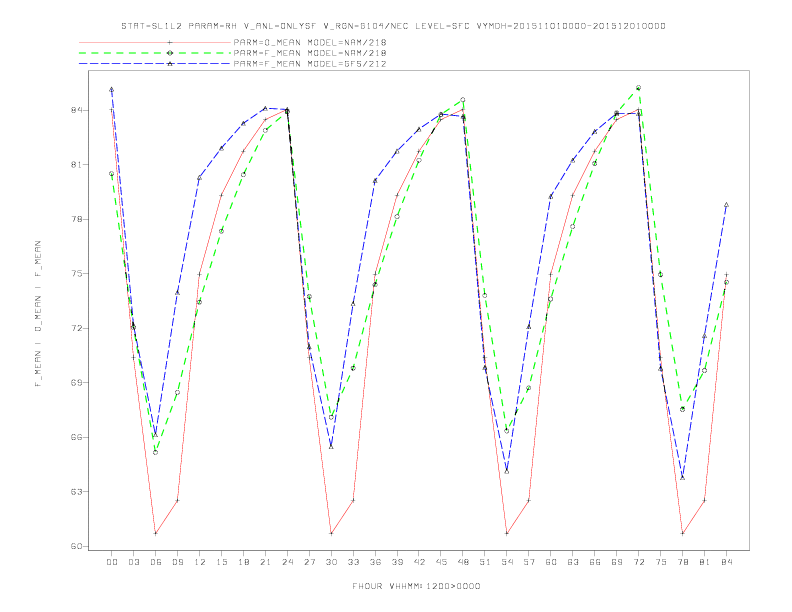Click x-axis forecast hour label 36
Image resolution: width=792 pixels, height=612 pixels.
[375, 562]
